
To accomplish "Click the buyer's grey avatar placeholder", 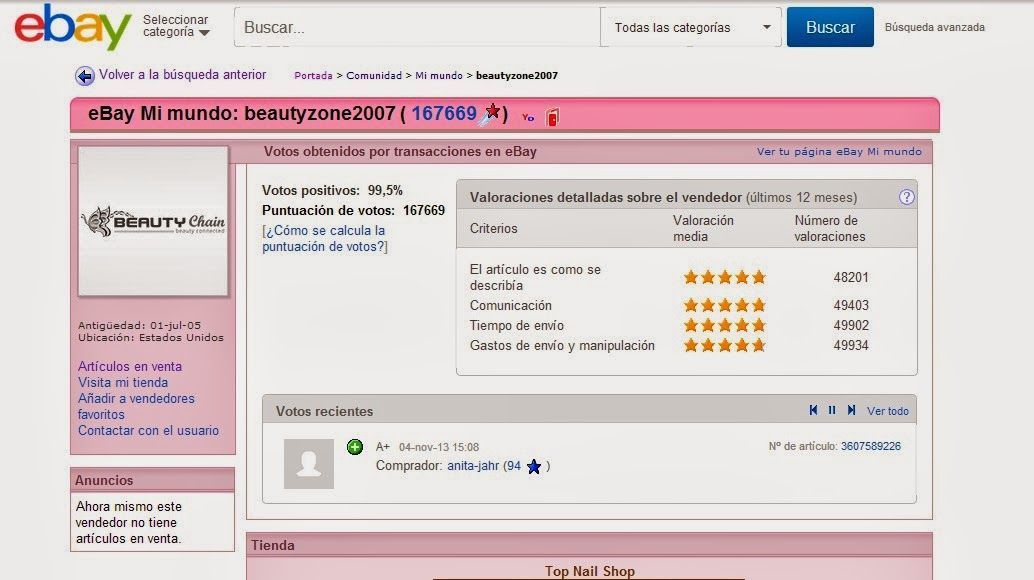I will (309, 464).
